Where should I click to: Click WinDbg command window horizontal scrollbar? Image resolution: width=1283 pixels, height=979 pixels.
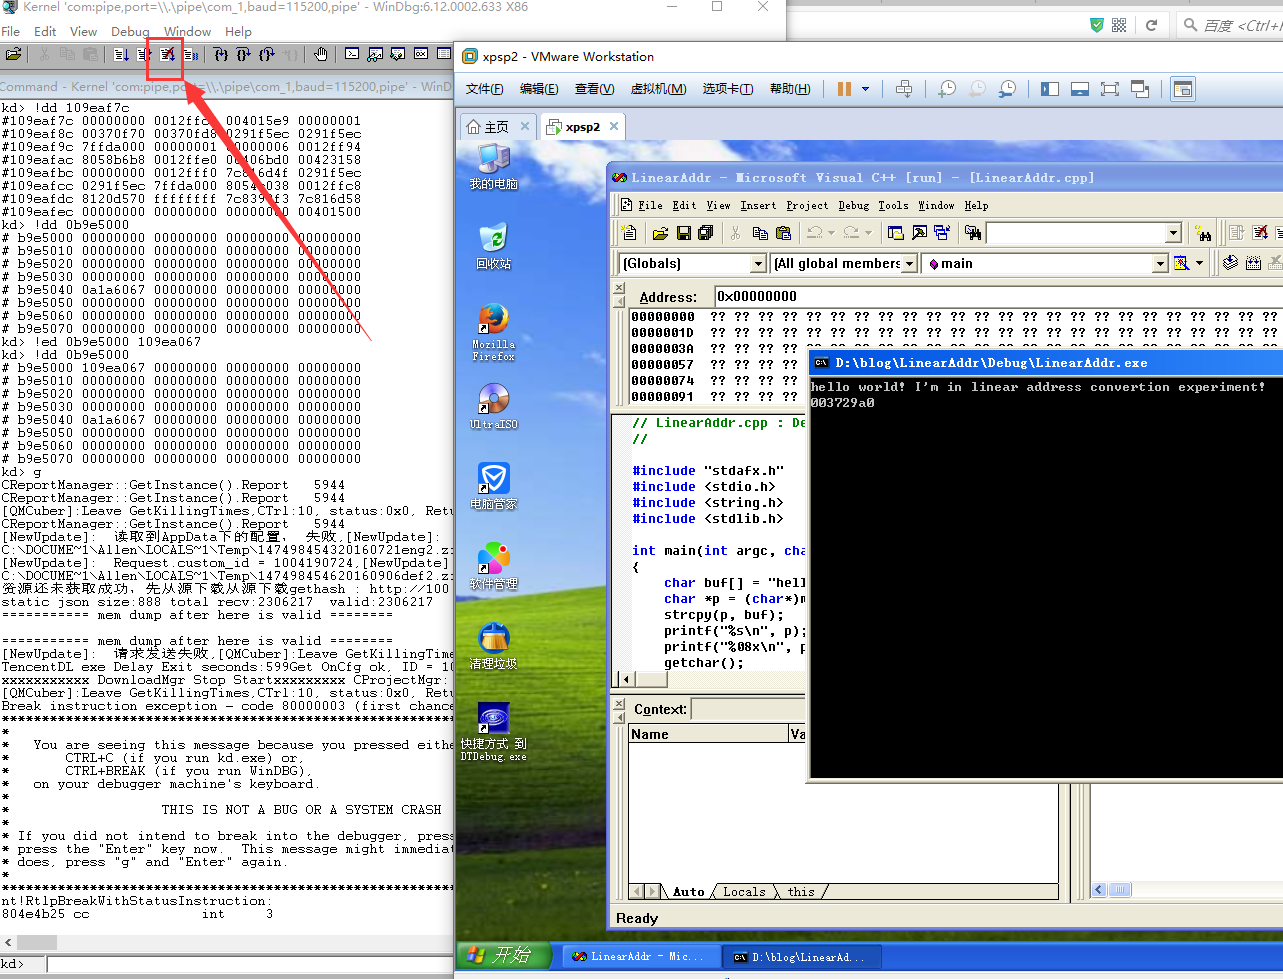(228, 943)
